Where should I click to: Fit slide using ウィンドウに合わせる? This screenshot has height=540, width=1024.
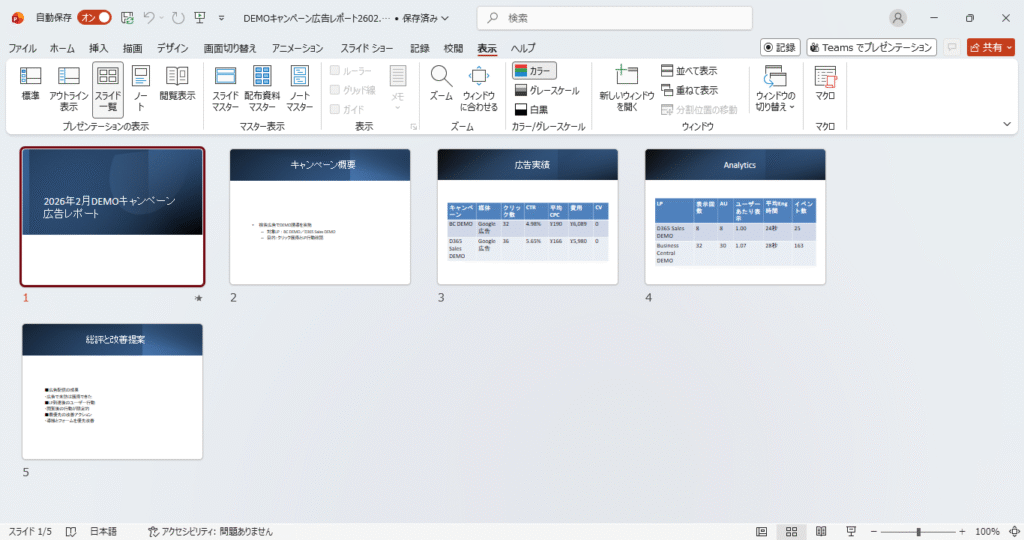tap(478, 86)
